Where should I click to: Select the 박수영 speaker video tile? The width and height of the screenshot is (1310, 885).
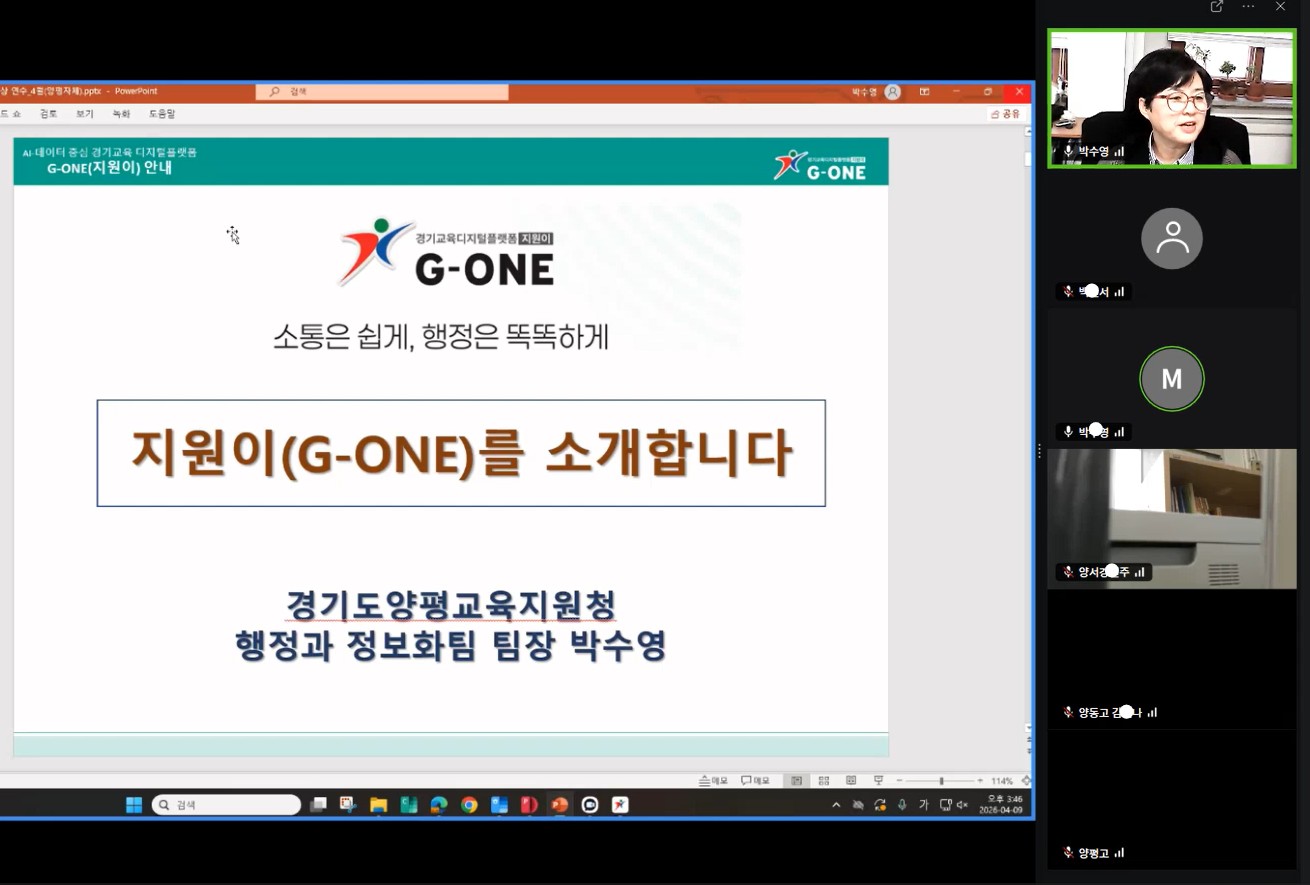(1172, 98)
